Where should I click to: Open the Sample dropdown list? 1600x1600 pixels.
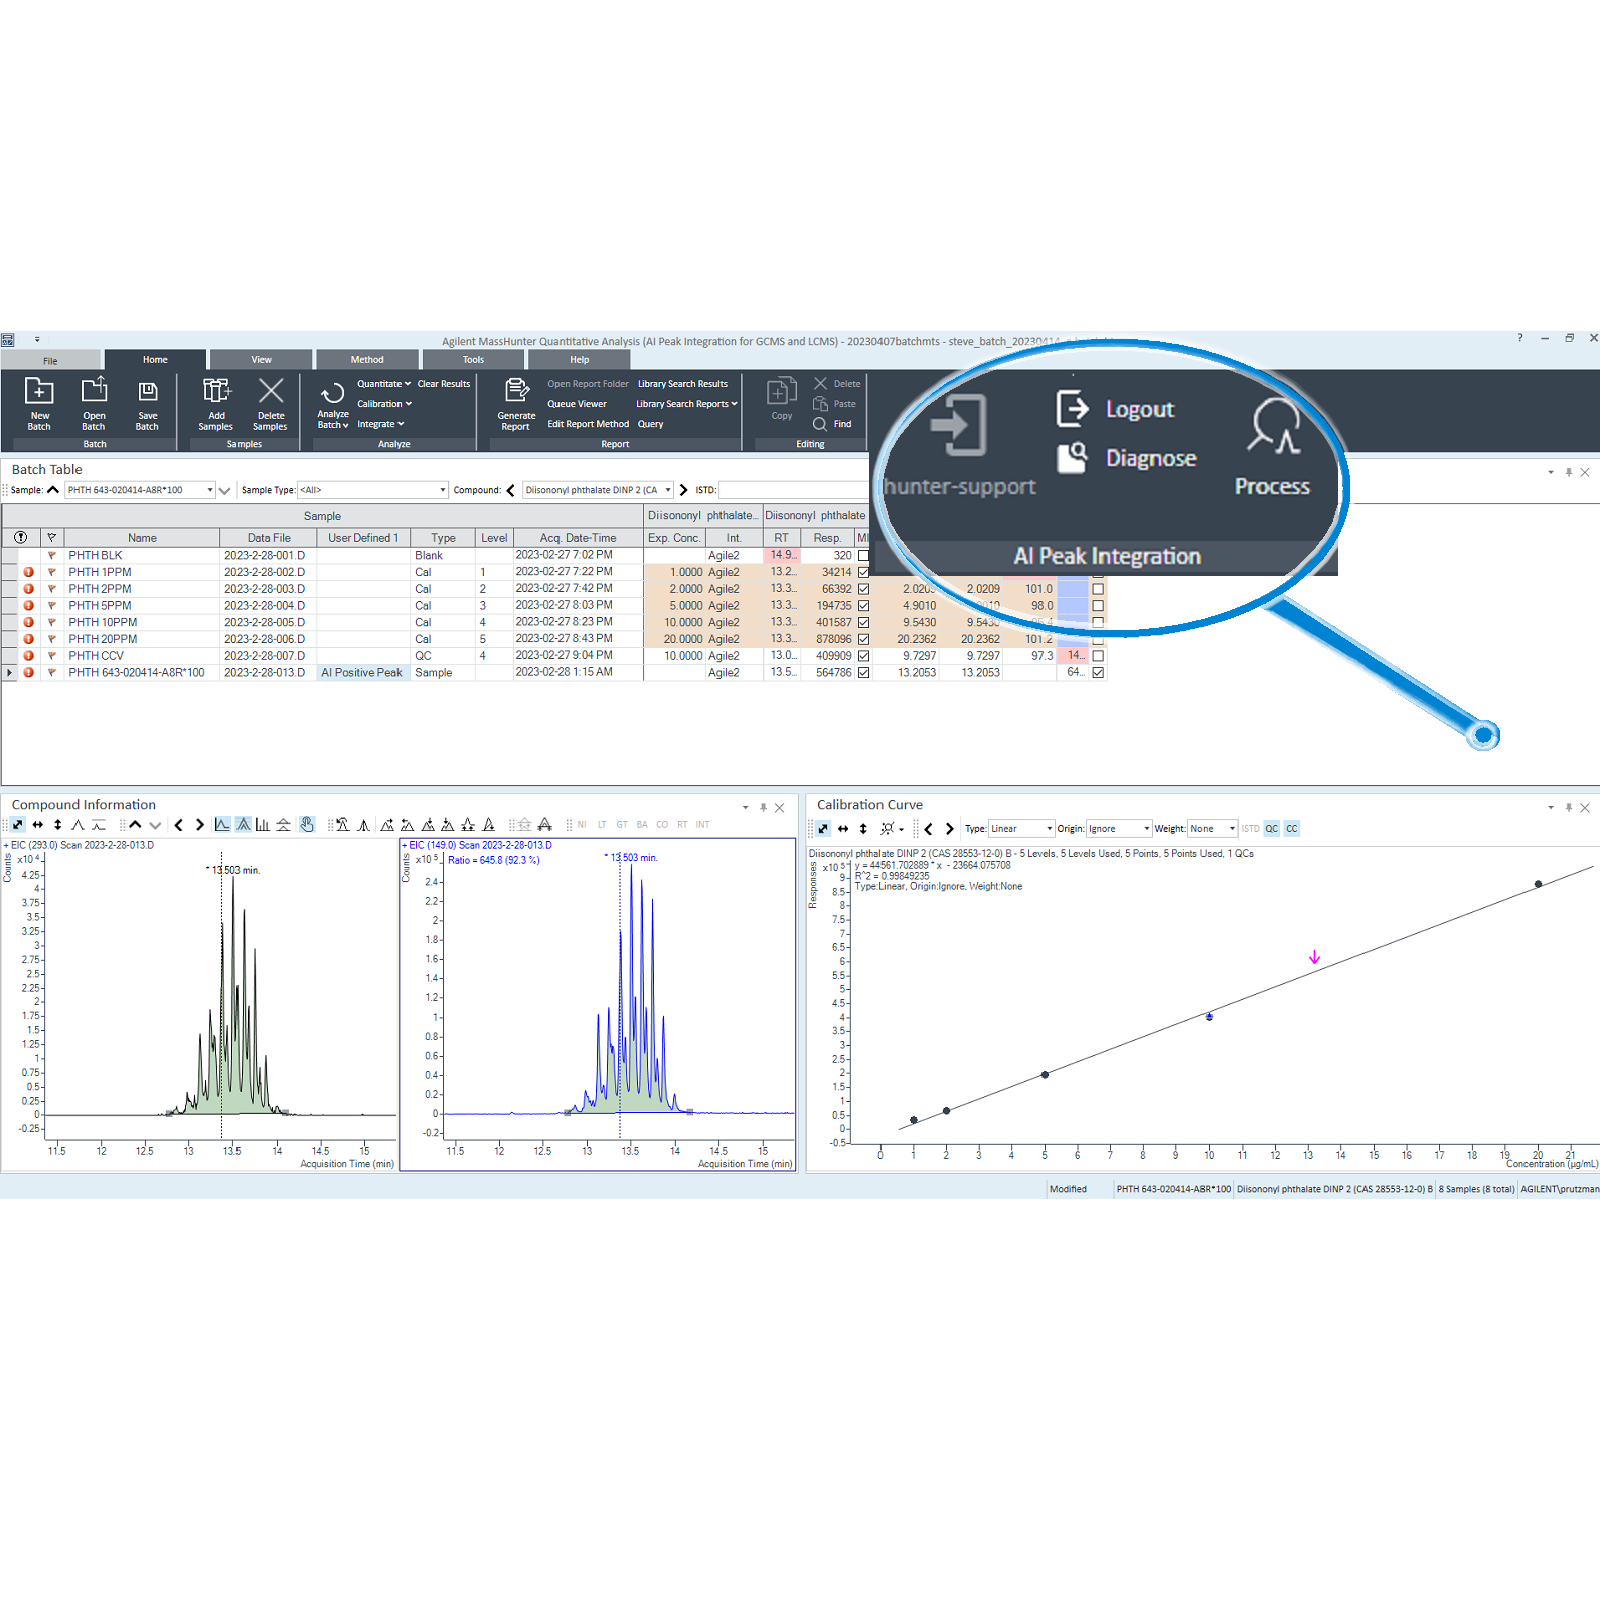(x=210, y=490)
